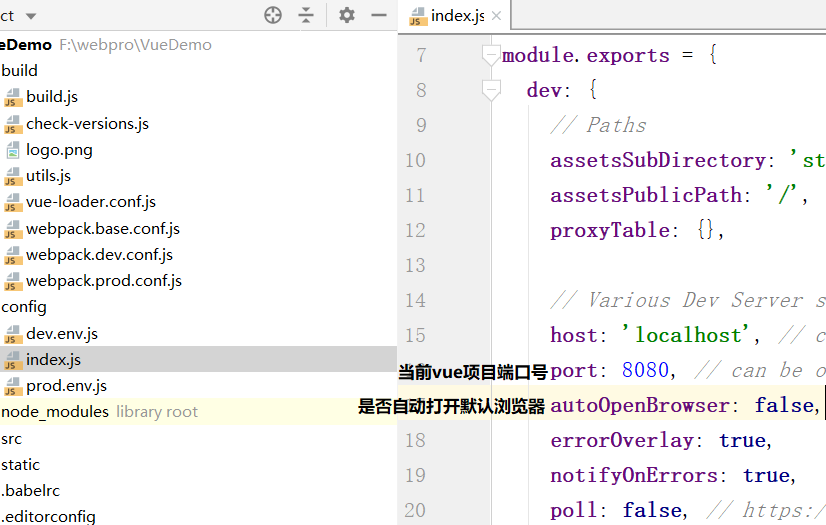Click the prod.env.js file icon
The image size is (826, 525).
(12, 387)
